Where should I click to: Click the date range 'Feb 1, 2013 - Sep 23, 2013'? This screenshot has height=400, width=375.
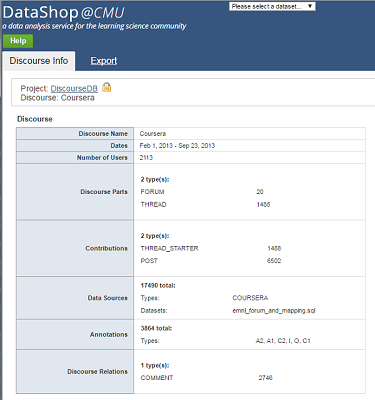177,146
